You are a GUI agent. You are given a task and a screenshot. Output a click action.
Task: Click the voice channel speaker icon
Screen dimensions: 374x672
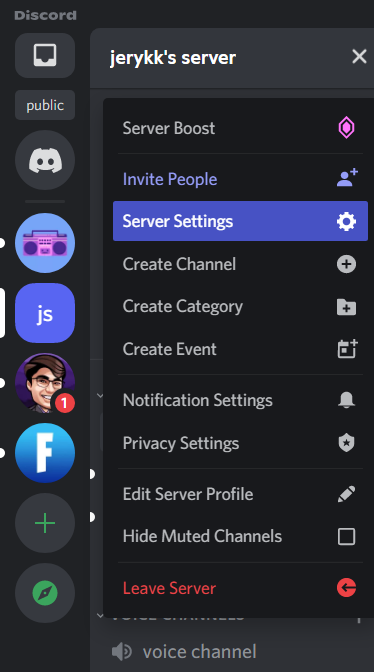click(122, 652)
